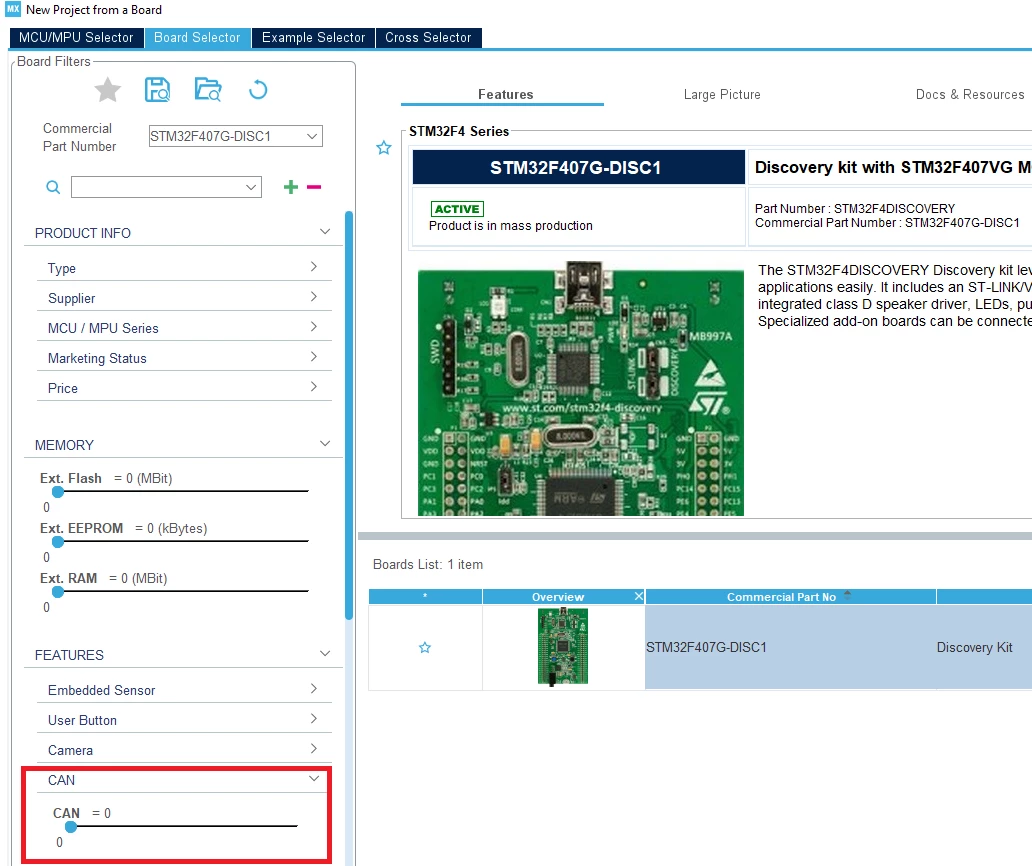Click the Discovery Kit cell

coord(974,648)
